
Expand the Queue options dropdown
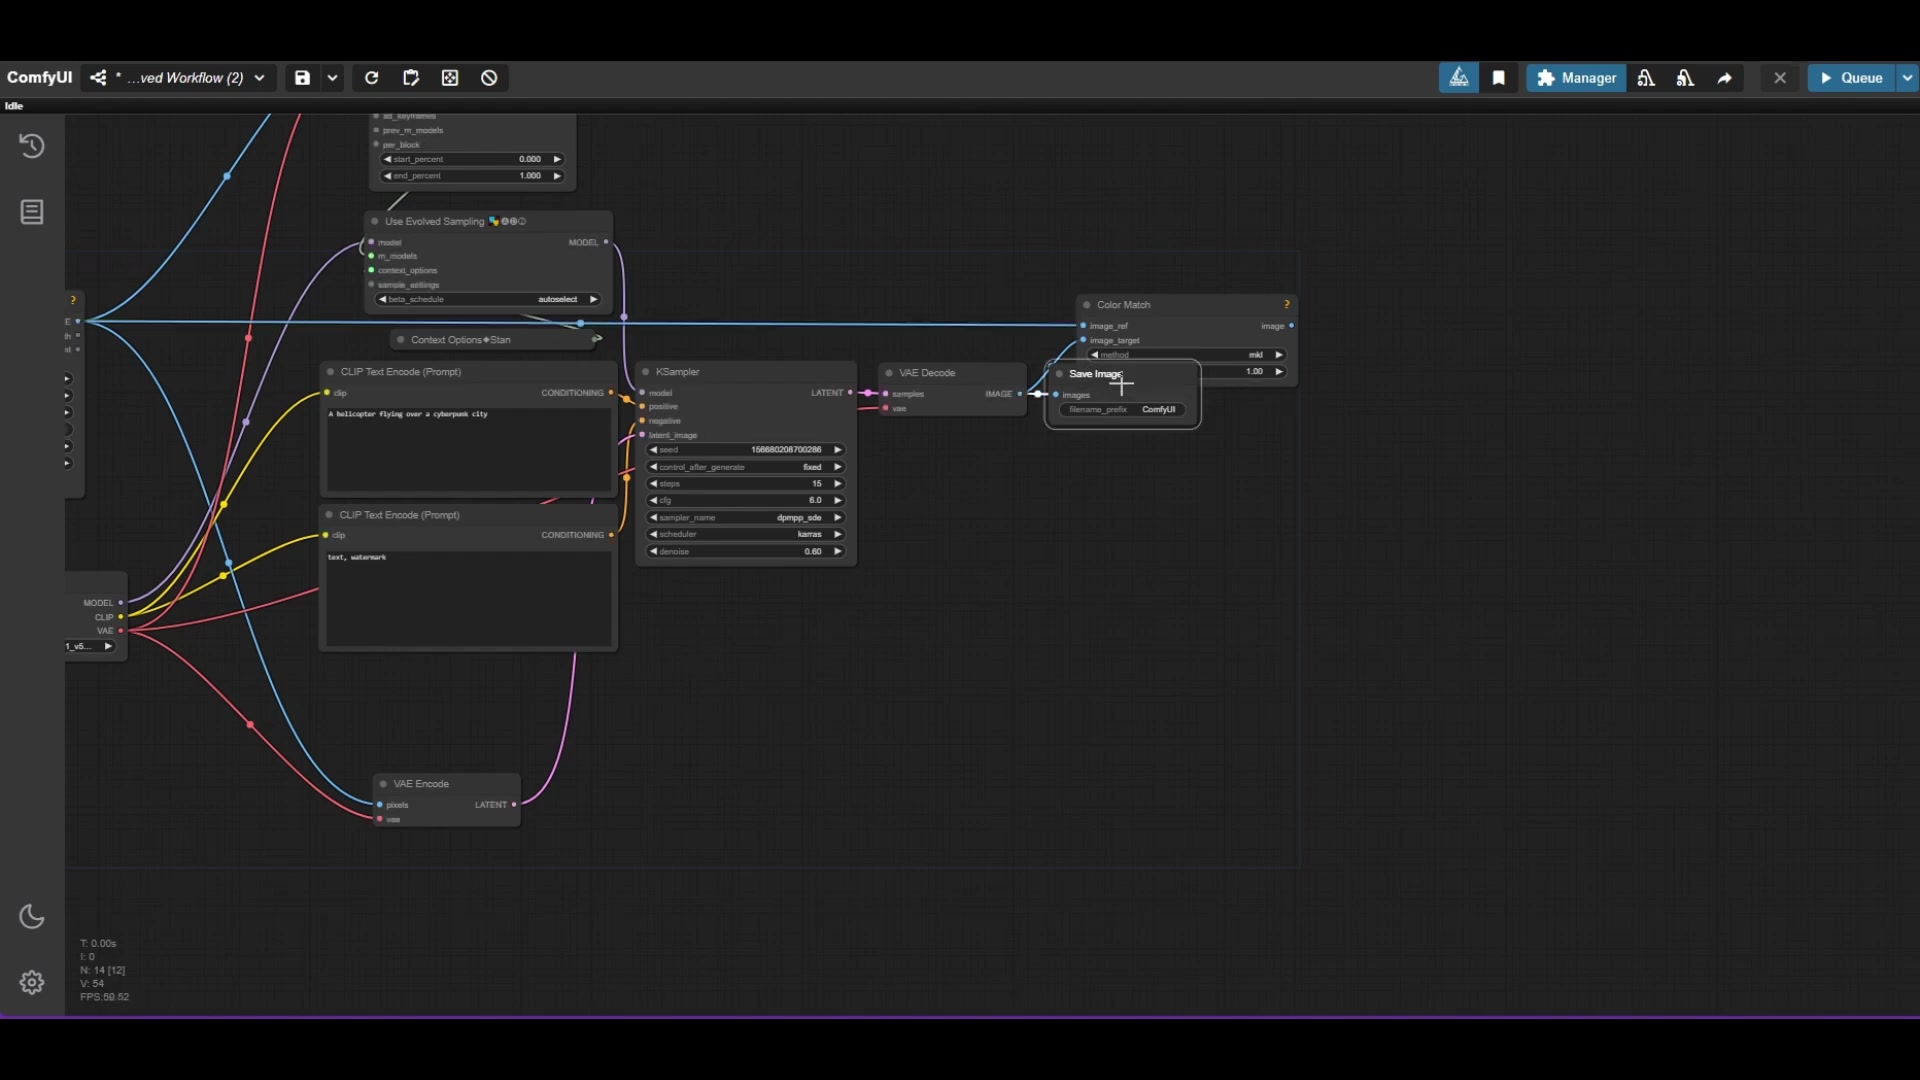(x=1907, y=78)
